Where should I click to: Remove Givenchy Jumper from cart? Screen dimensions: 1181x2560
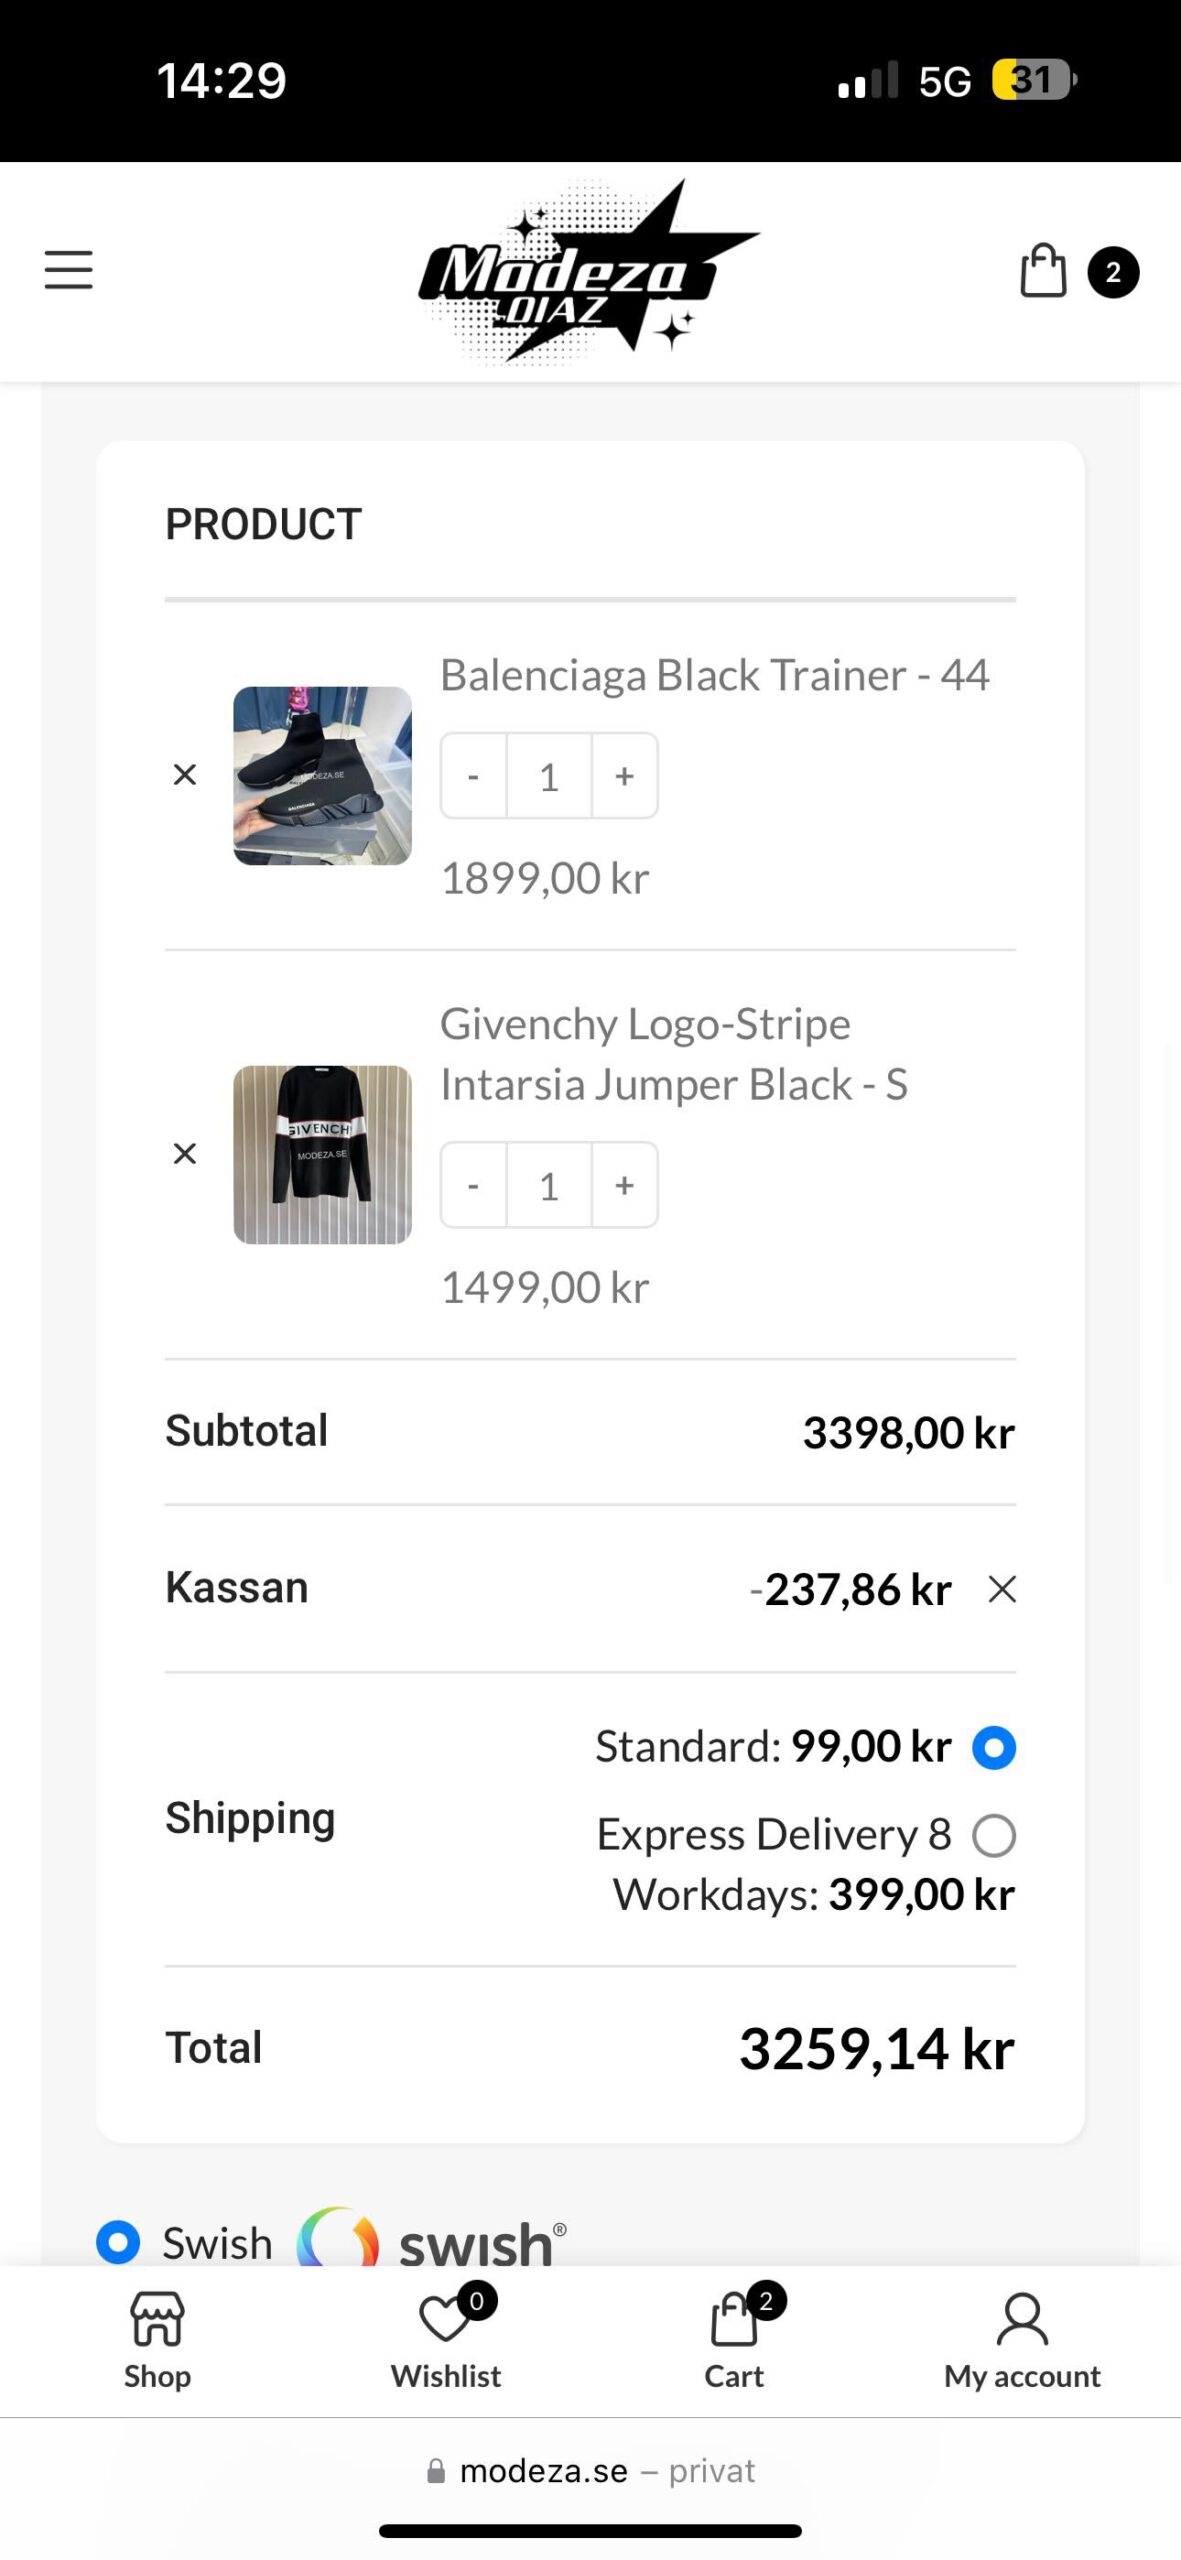(x=185, y=1154)
